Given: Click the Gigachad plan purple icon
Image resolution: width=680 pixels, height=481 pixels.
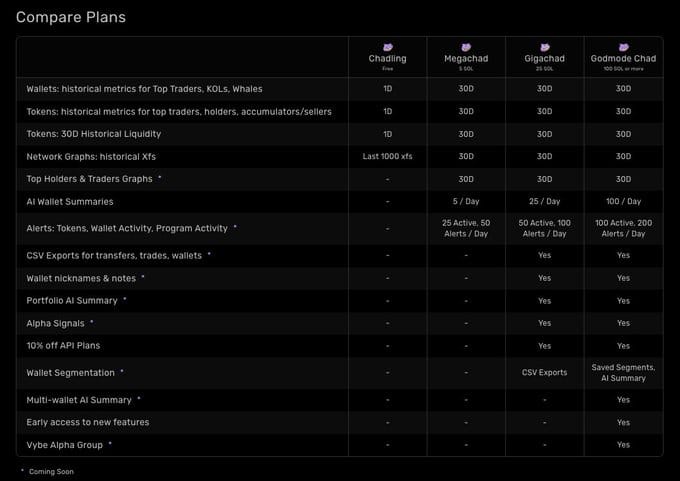Looking at the screenshot, I should [x=545, y=47].
